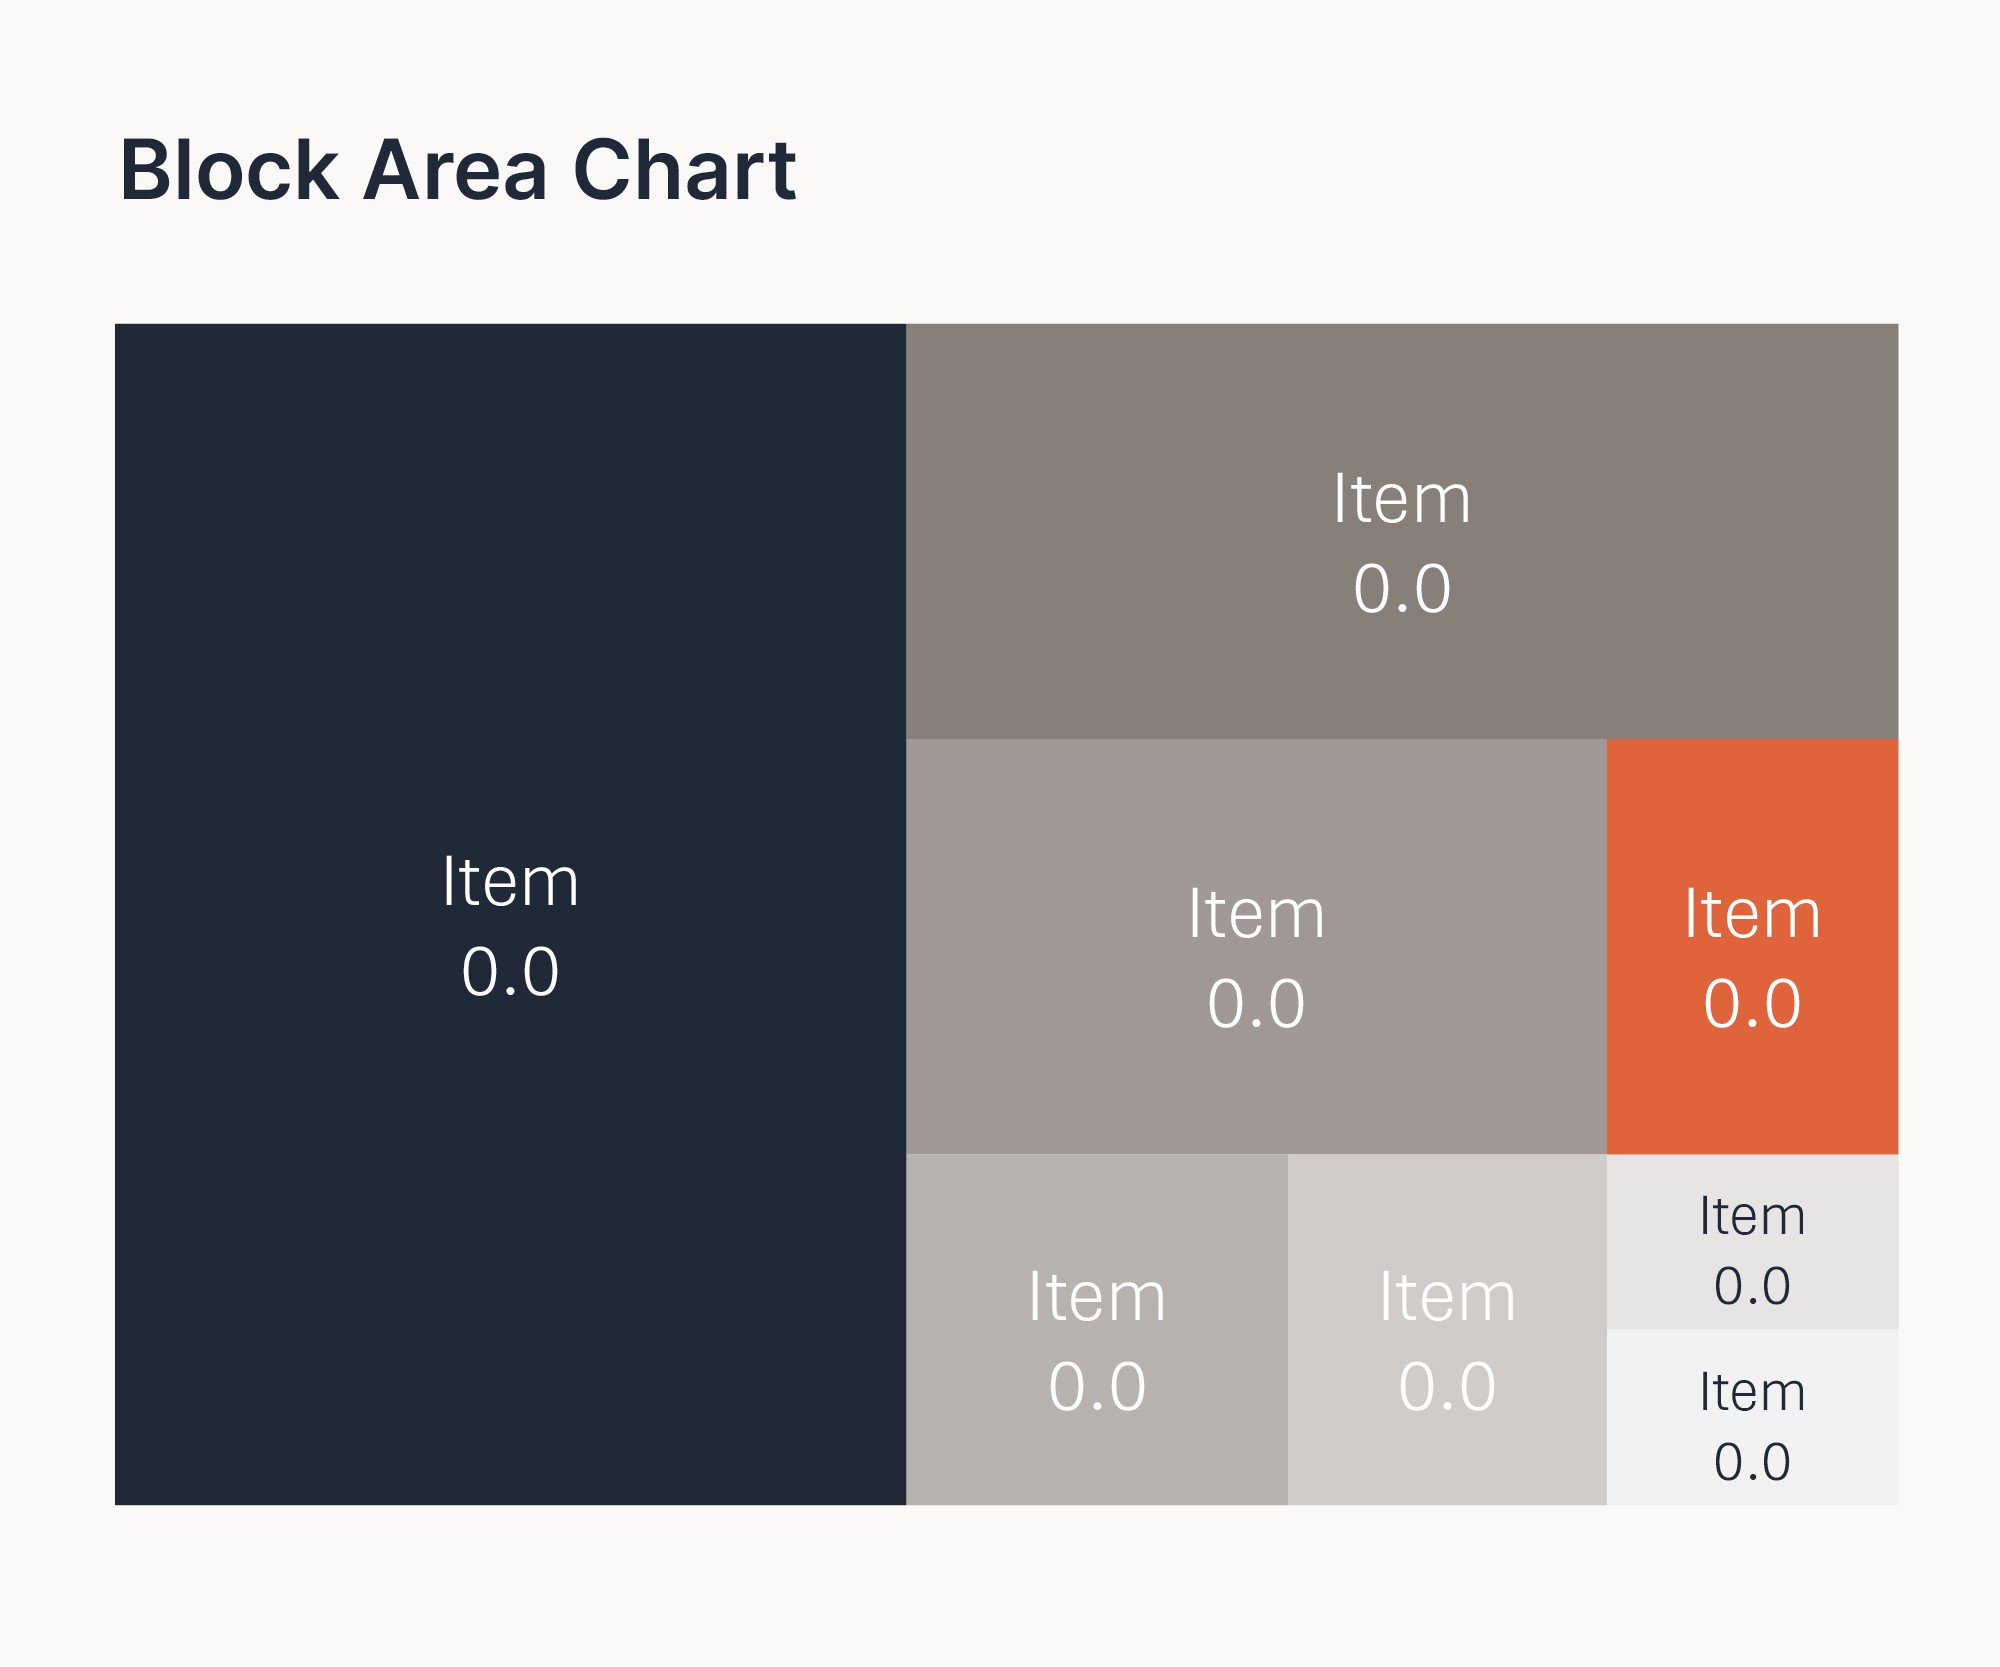Click 0.0 value in top brown-gray block
The image size is (2000, 1667).
tap(1402, 589)
